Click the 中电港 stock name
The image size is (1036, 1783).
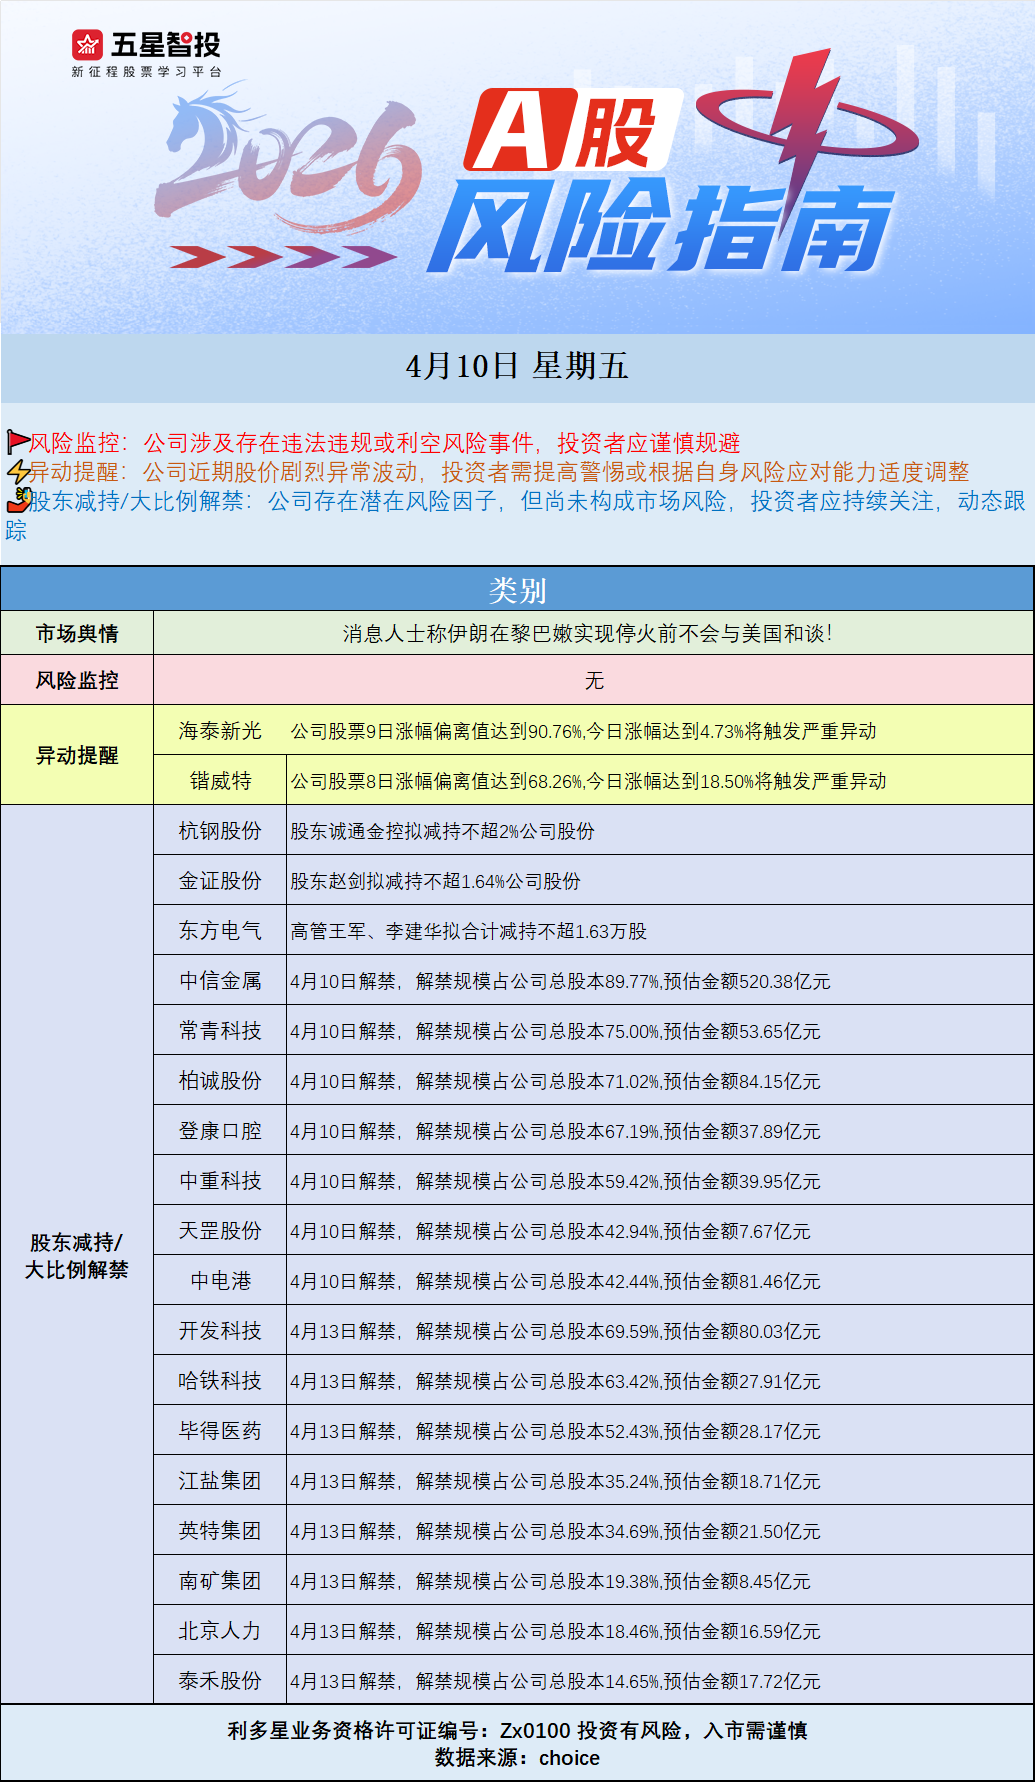point(220,1281)
